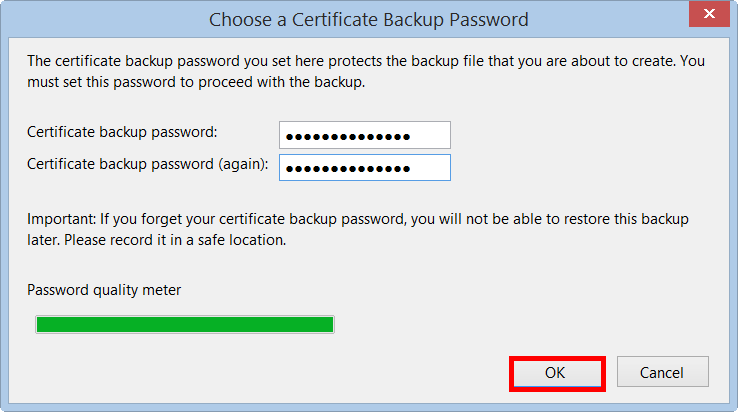Select the full-strength quality meter indicator
The height and width of the screenshot is (412, 738).
pyautogui.click(x=184, y=324)
